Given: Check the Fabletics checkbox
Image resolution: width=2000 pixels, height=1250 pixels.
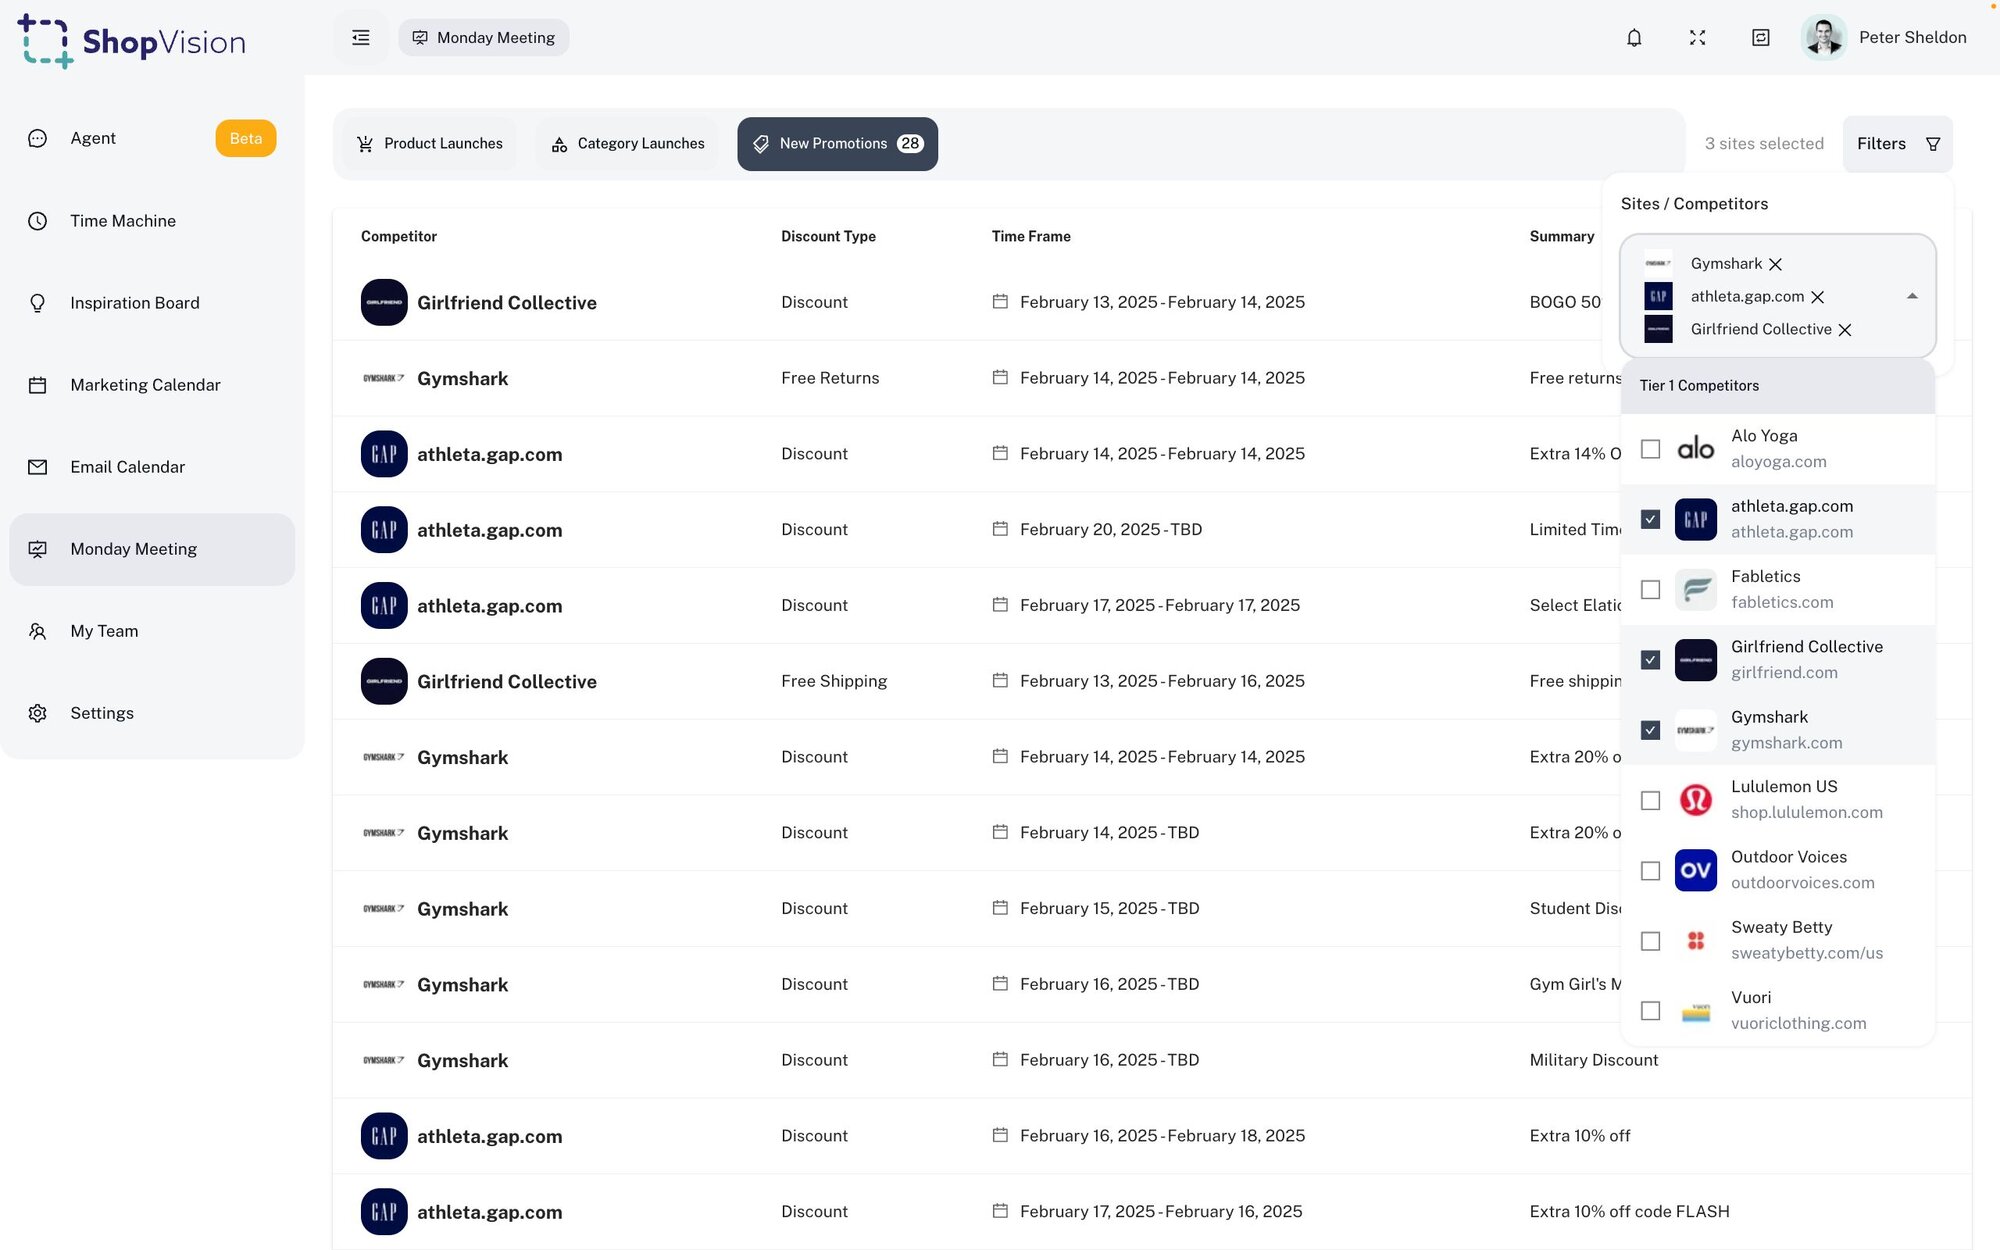Looking at the screenshot, I should [1651, 590].
